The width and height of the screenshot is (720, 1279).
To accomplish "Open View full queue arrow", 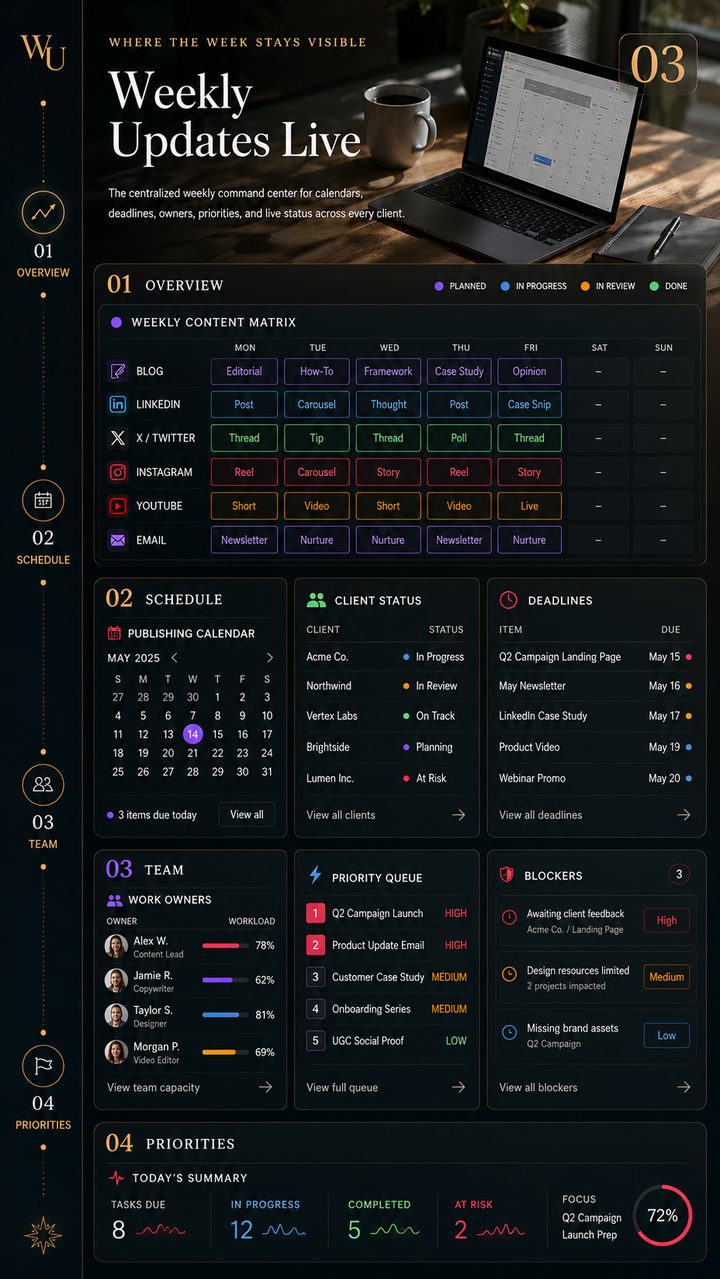I will tap(458, 1087).
